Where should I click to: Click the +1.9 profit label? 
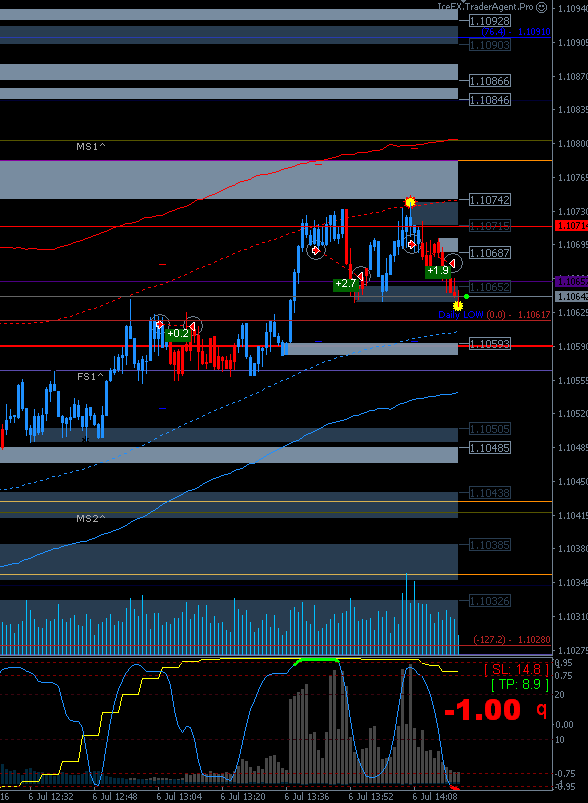438,270
